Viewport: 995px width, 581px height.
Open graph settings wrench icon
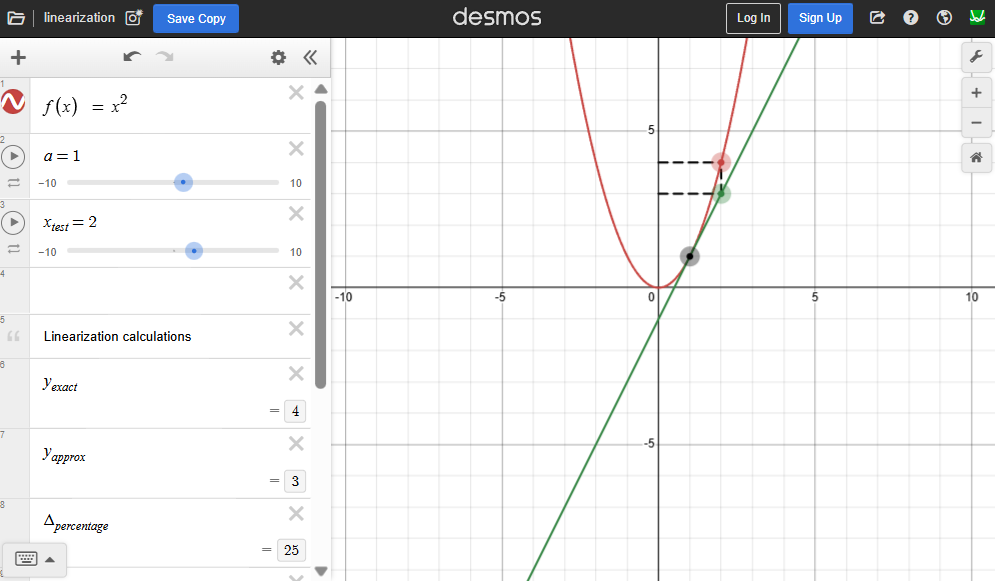[x=976, y=57]
